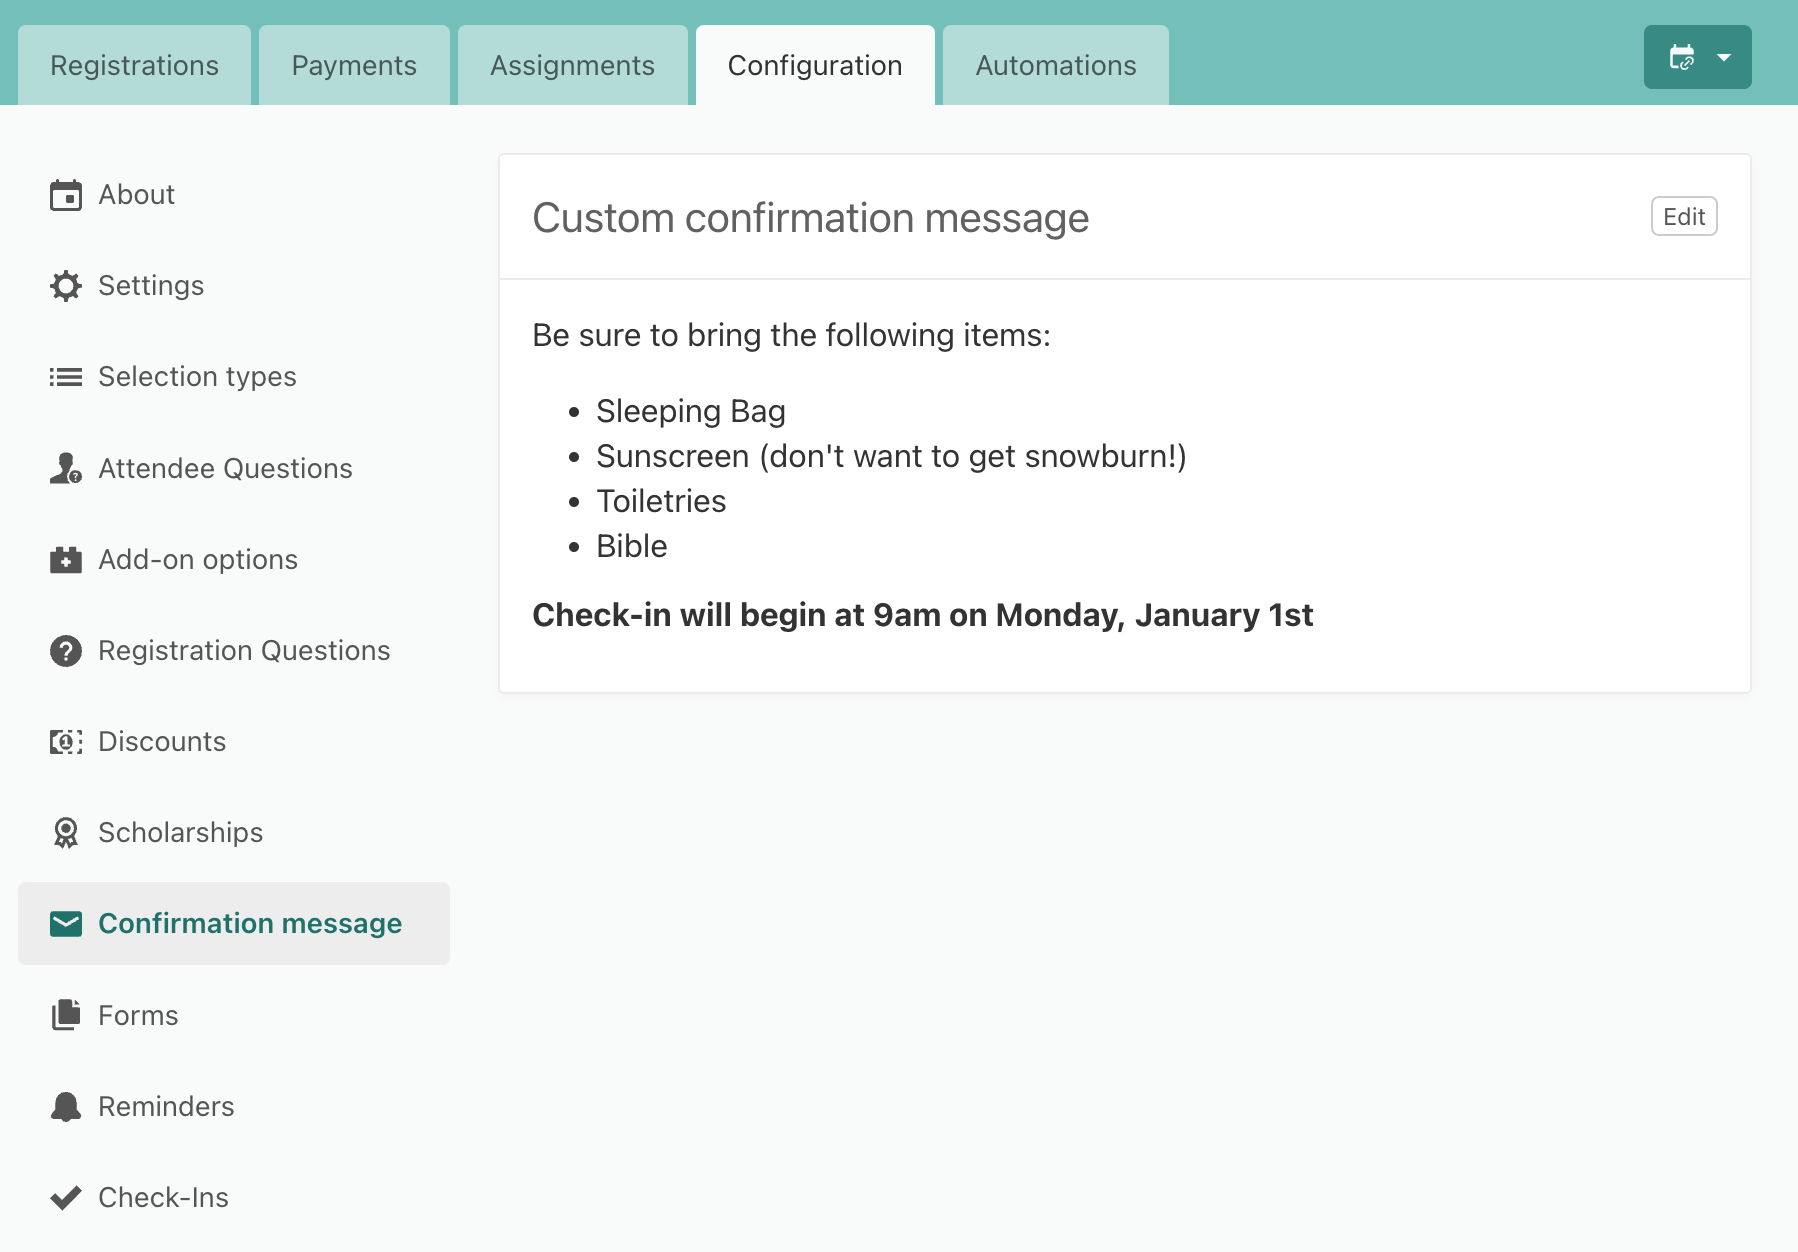Open the Reminders label
Image resolution: width=1798 pixels, height=1252 pixels.
coord(166,1107)
